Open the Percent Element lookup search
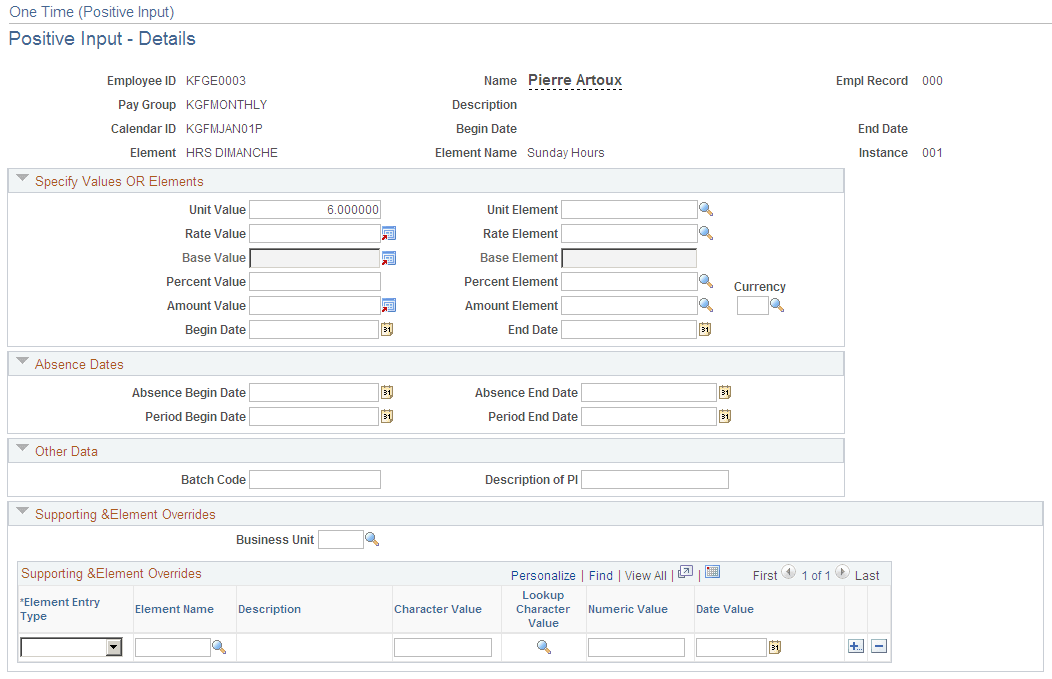 706,281
